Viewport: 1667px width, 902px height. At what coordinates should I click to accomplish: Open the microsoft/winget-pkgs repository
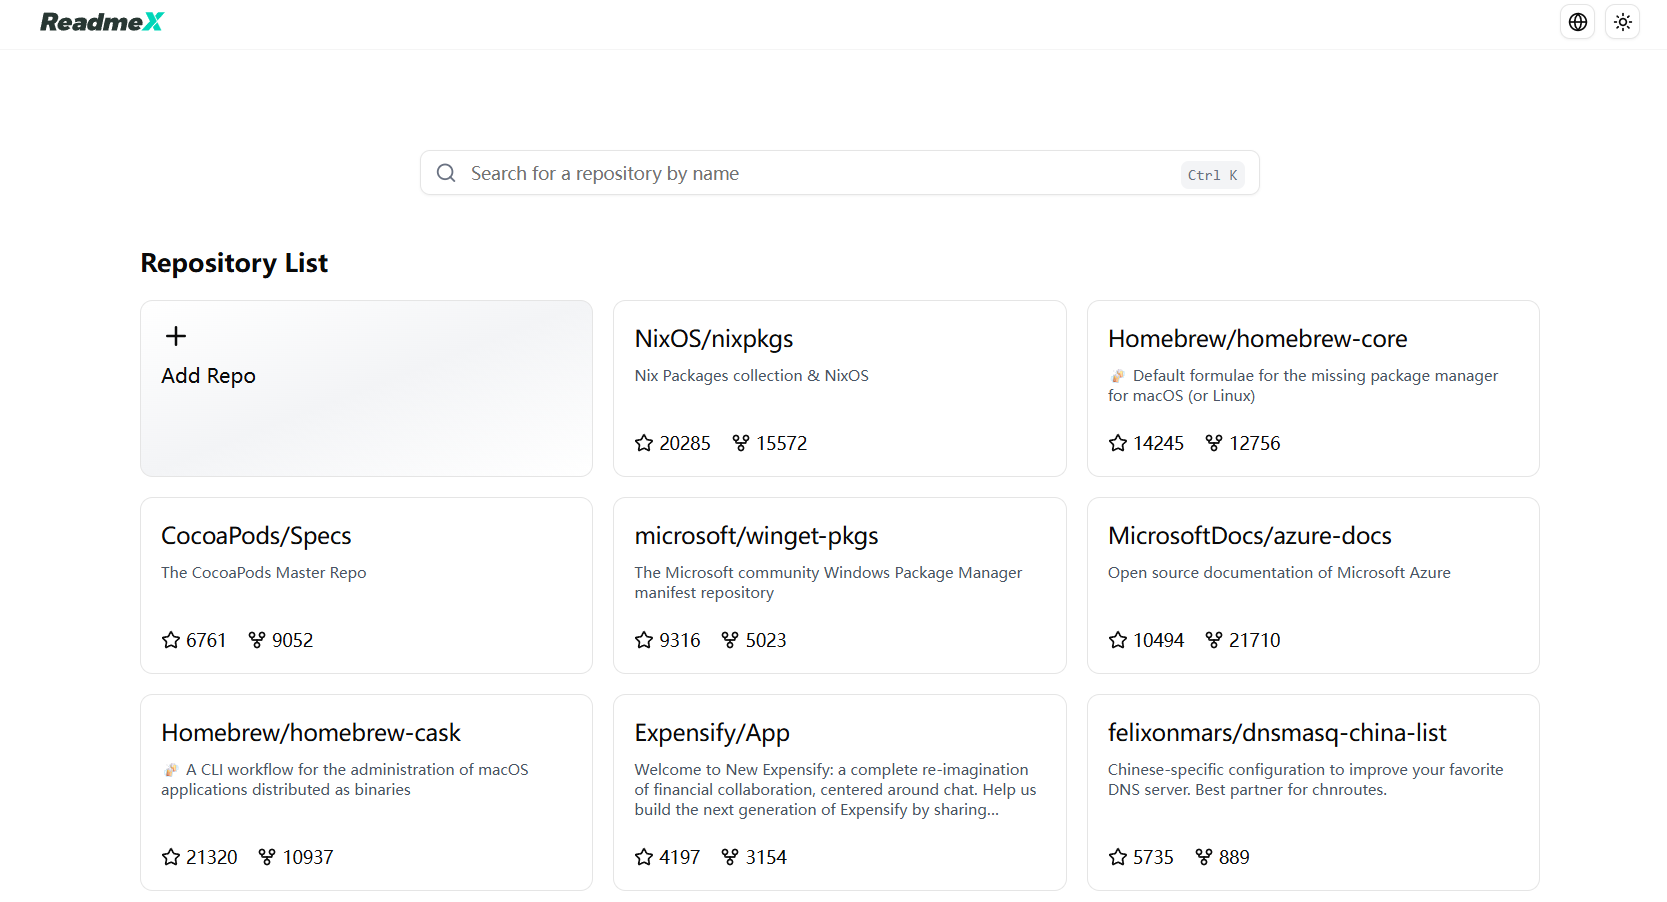click(x=839, y=585)
